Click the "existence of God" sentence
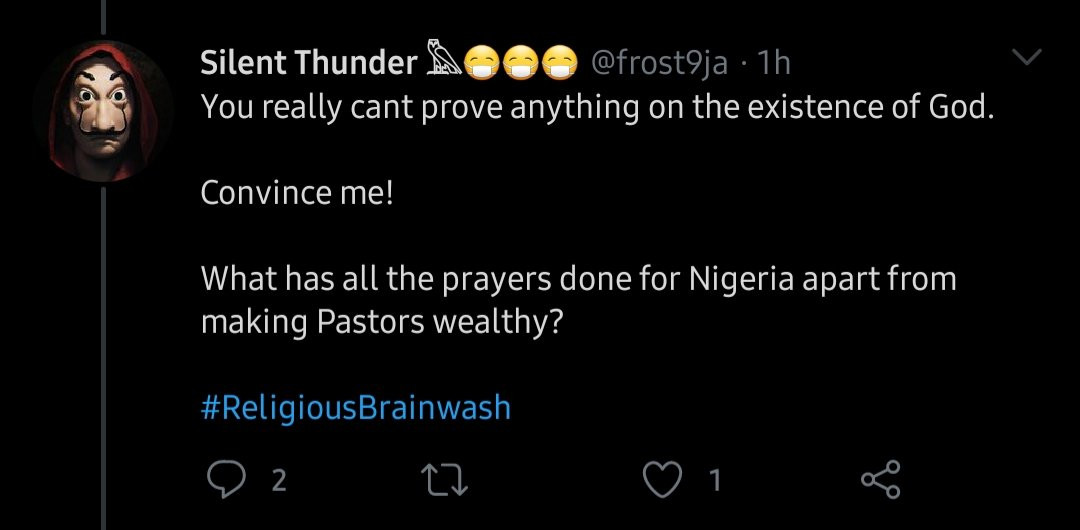1080x530 pixels. coord(598,106)
